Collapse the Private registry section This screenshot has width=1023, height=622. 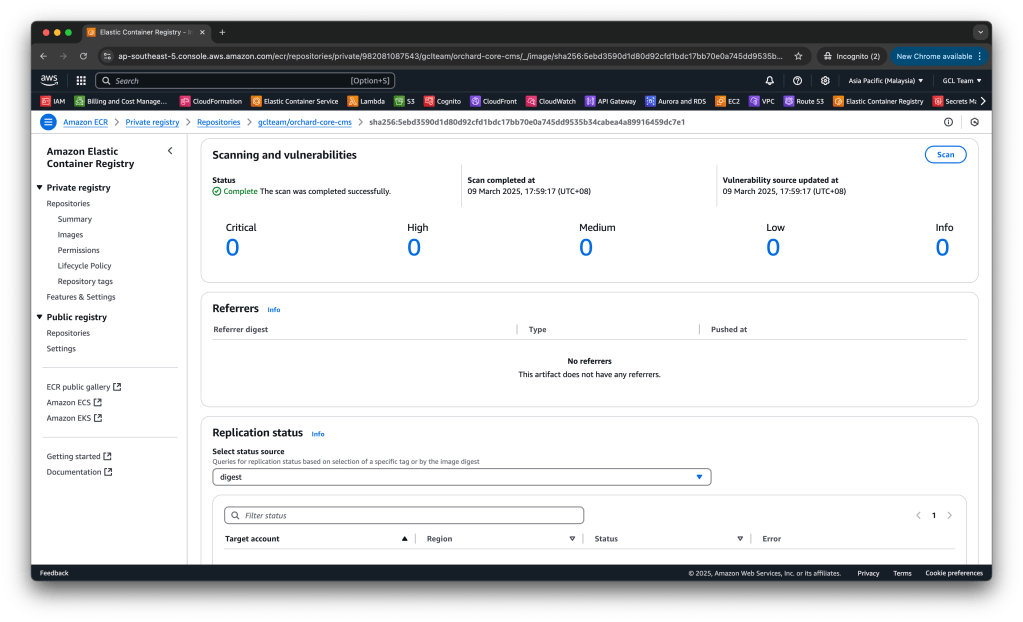tap(39, 188)
